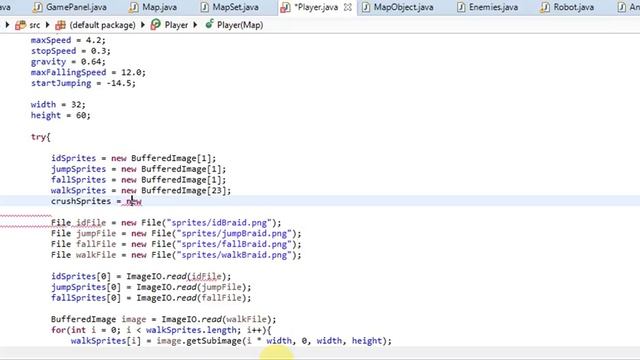This screenshot has height=360, width=640.
Task: Select the Player breadcrumb label
Action: (176, 25)
